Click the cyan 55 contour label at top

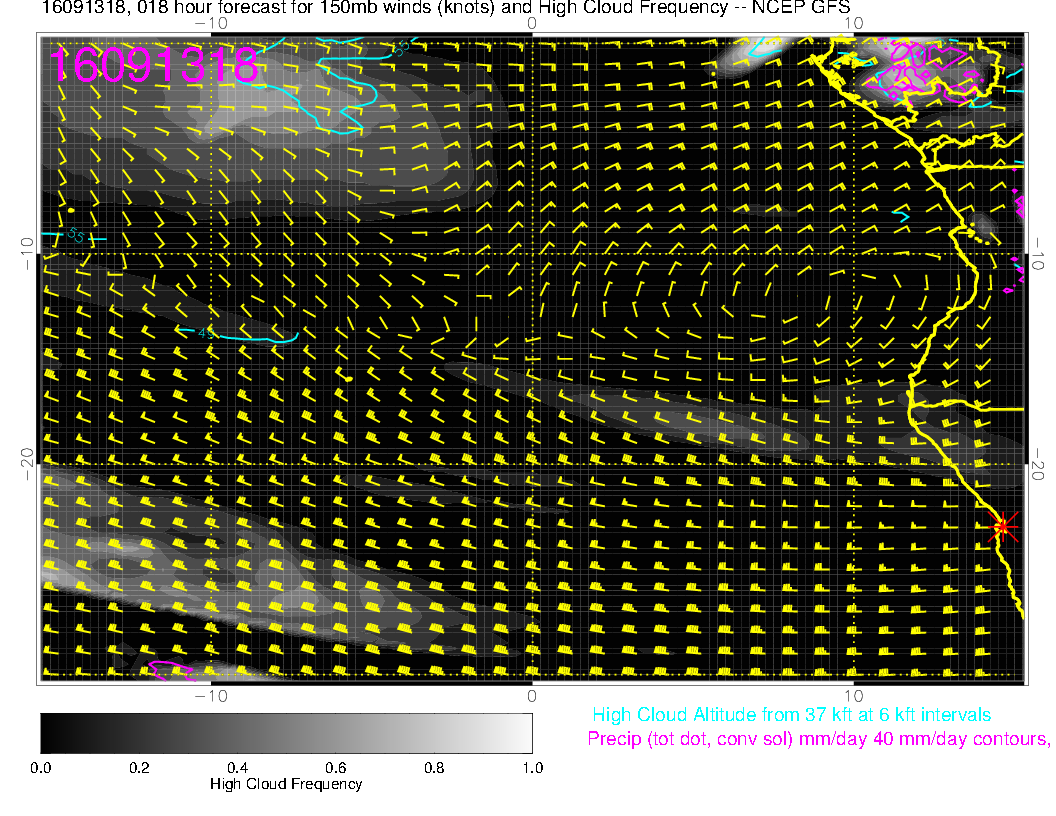pyautogui.click(x=402, y=46)
